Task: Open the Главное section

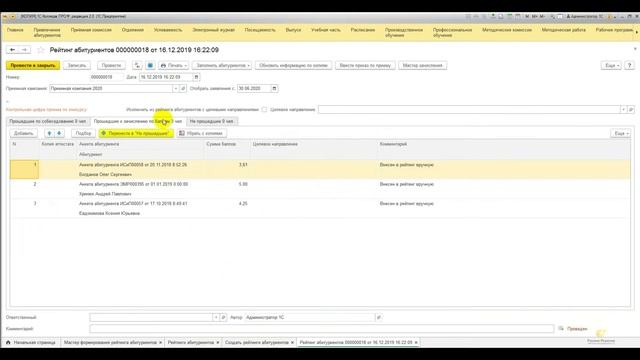Action: (x=15, y=30)
